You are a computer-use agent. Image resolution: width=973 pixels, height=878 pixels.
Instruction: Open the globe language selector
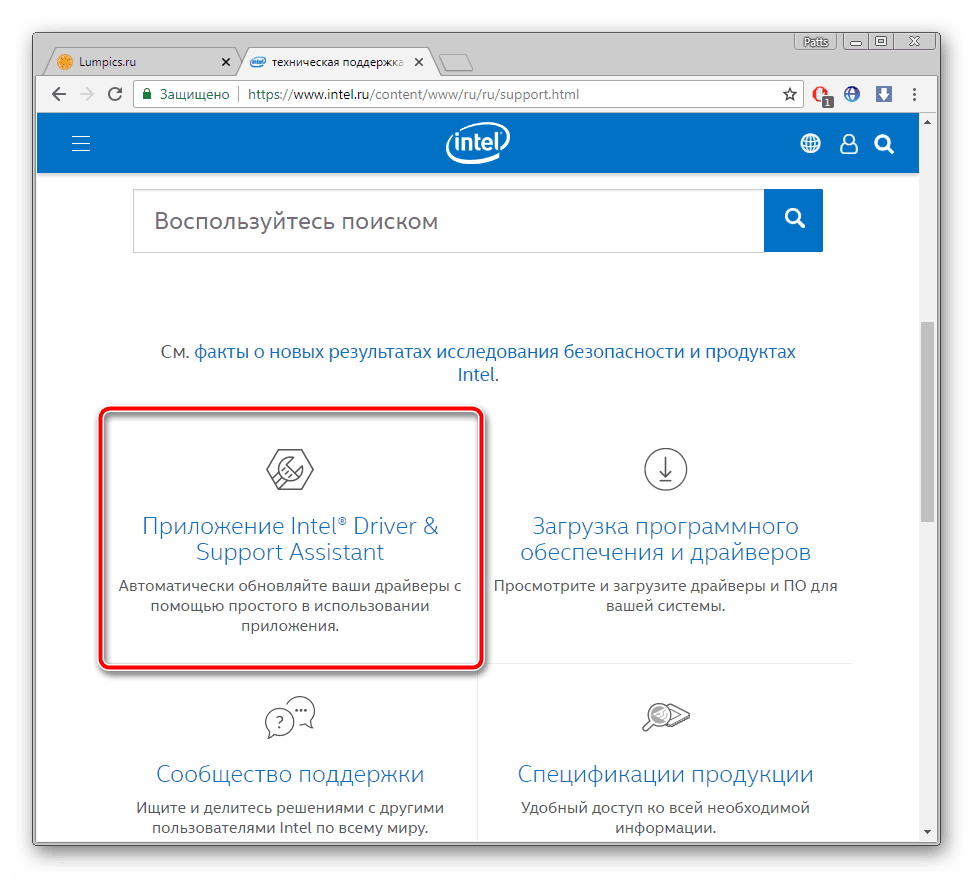click(x=810, y=144)
